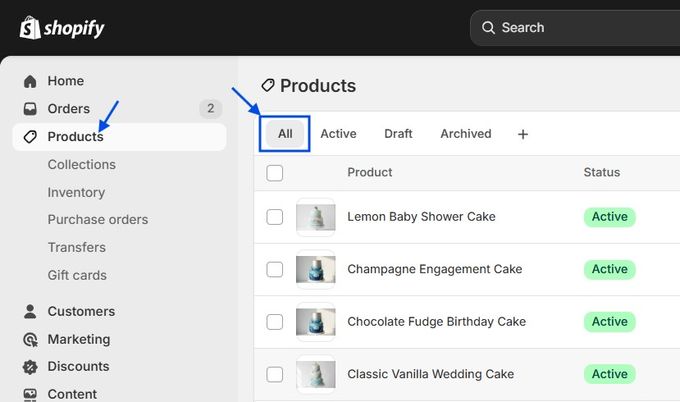Viewport: 680px width, 402px height.
Task: Open Classic Vanilla Wedding Cake product
Action: tap(431, 374)
